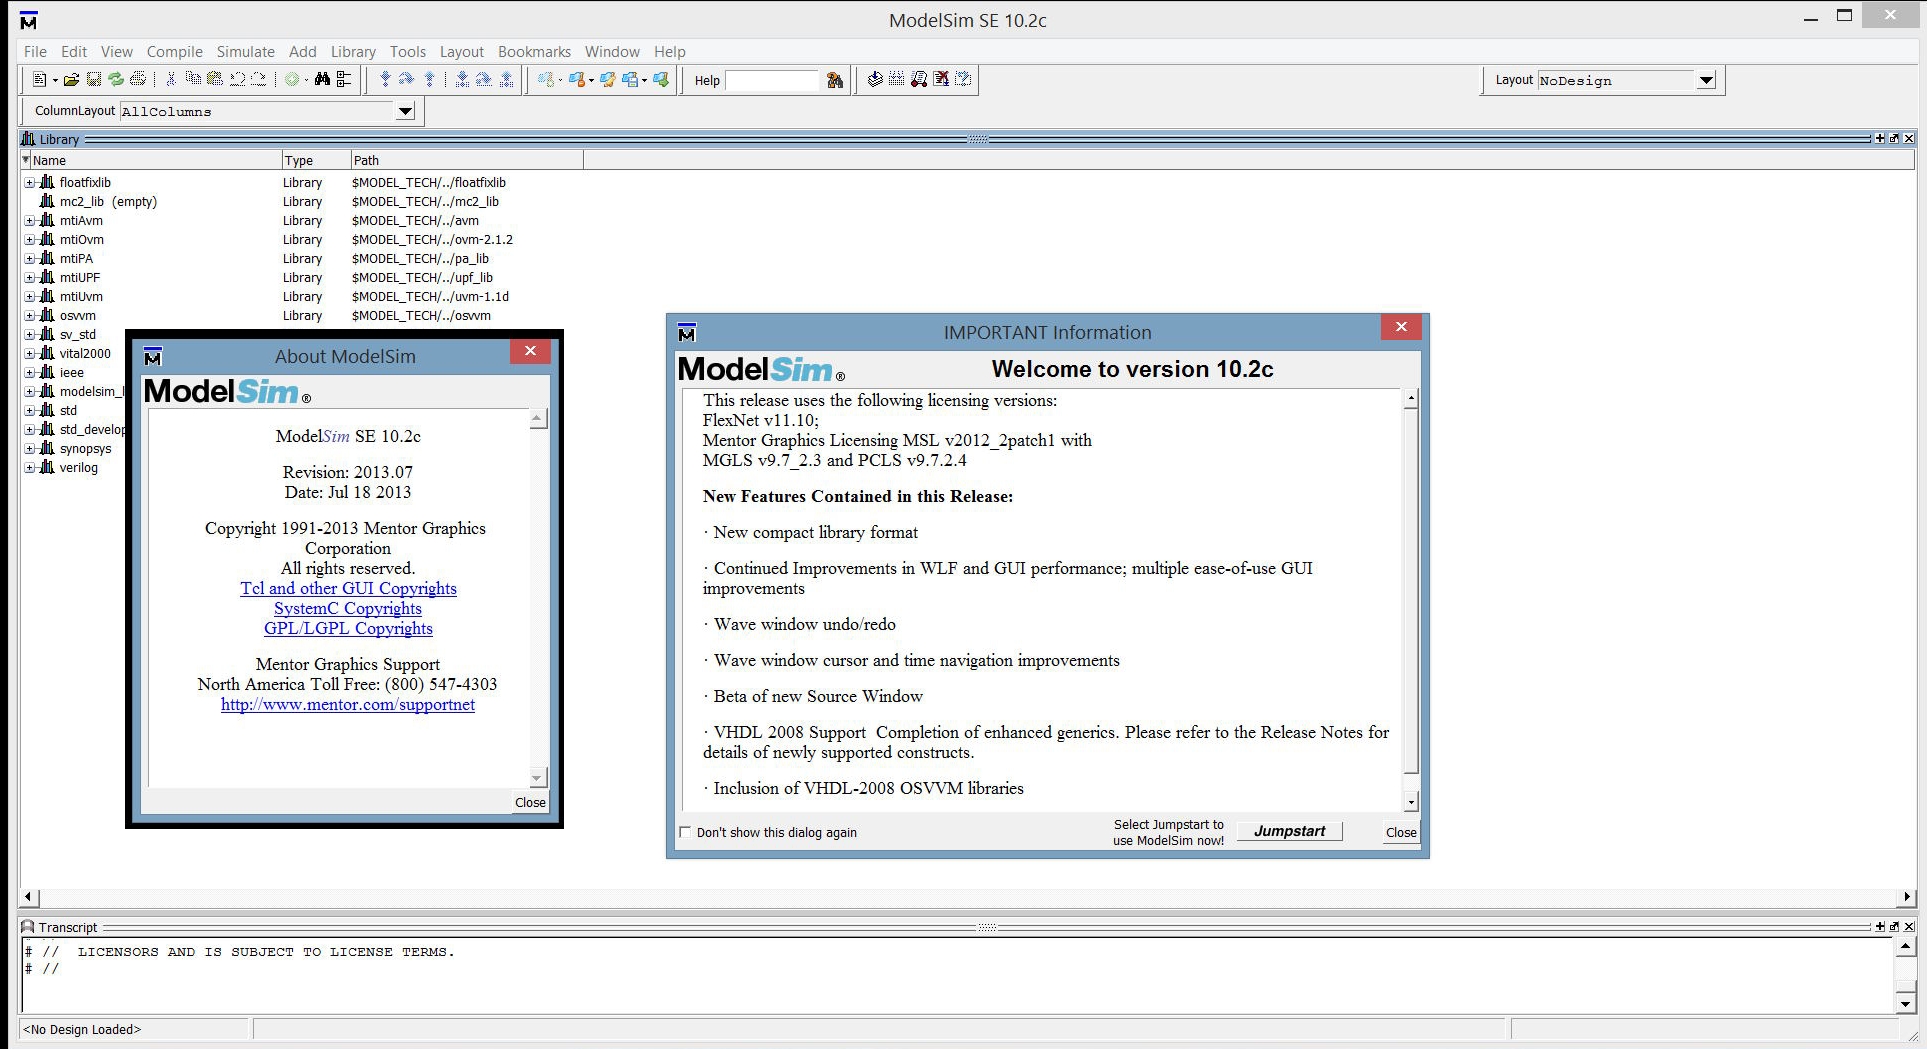This screenshot has width=1927, height=1049.
Task: Click the Paste toolbar icon
Action: pyautogui.click(x=215, y=80)
